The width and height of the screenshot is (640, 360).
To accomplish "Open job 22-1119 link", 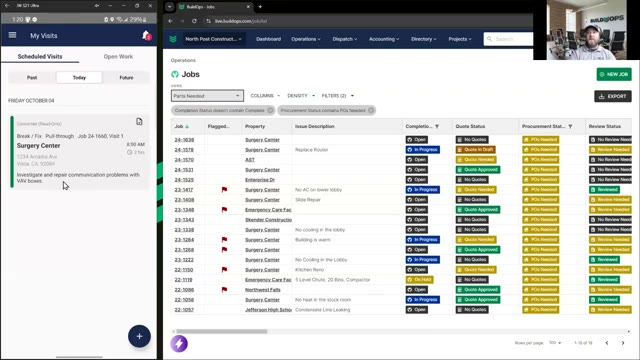I will (x=183, y=280).
